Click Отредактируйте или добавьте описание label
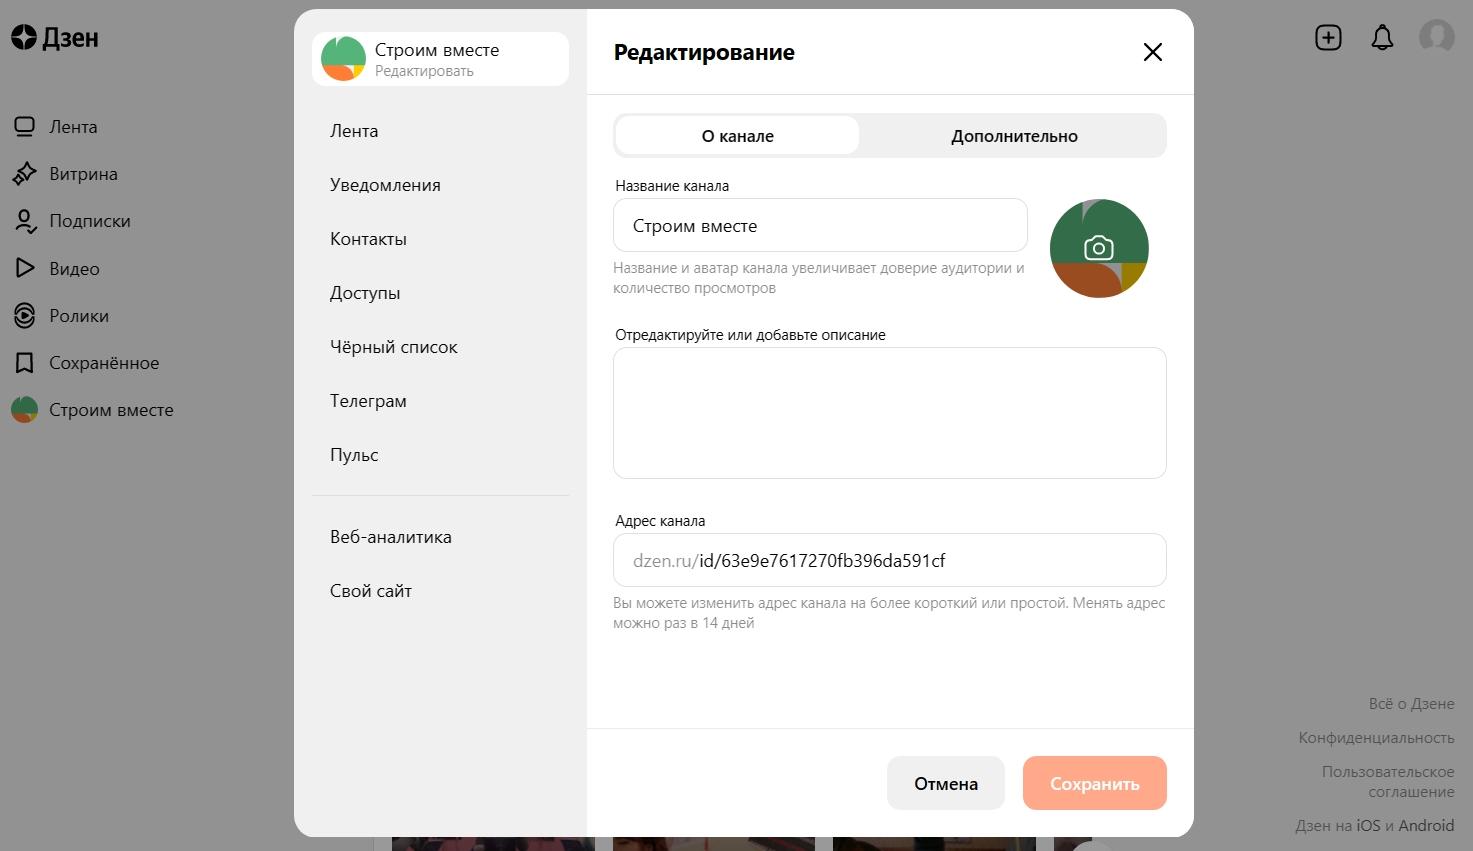Viewport: 1473px width, 851px height. pyautogui.click(x=750, y=335)
